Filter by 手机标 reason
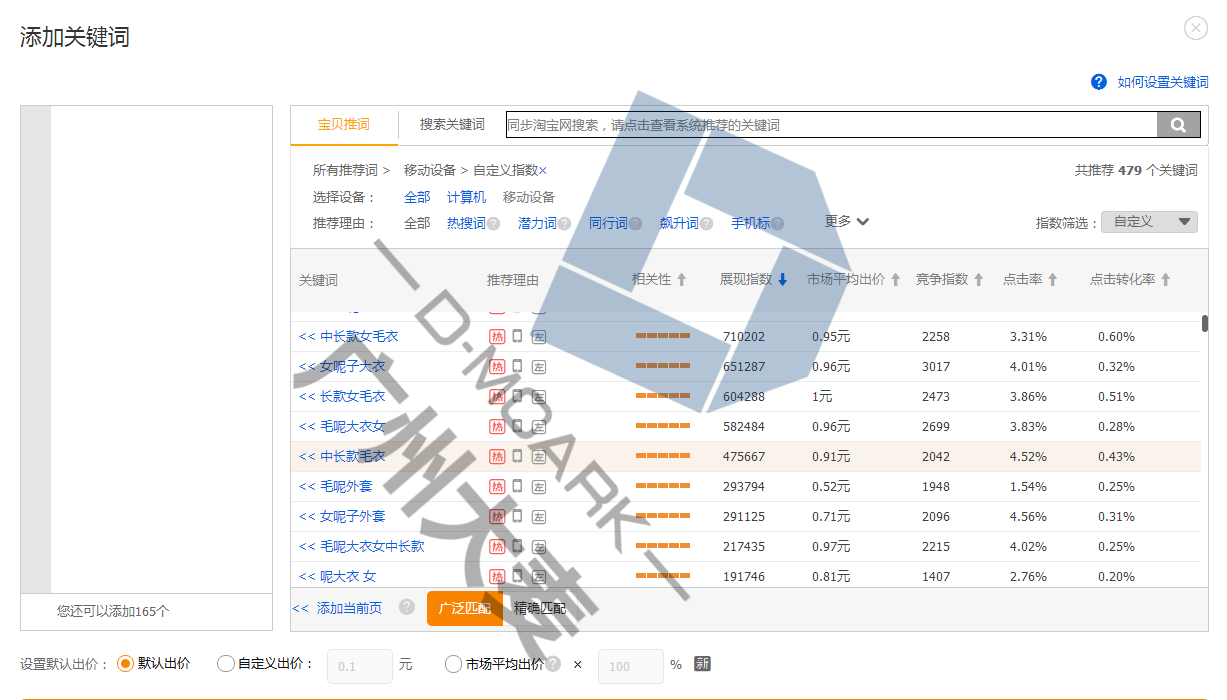The width and height of the screenshot is (1227, 700). (x=750, y=224)
